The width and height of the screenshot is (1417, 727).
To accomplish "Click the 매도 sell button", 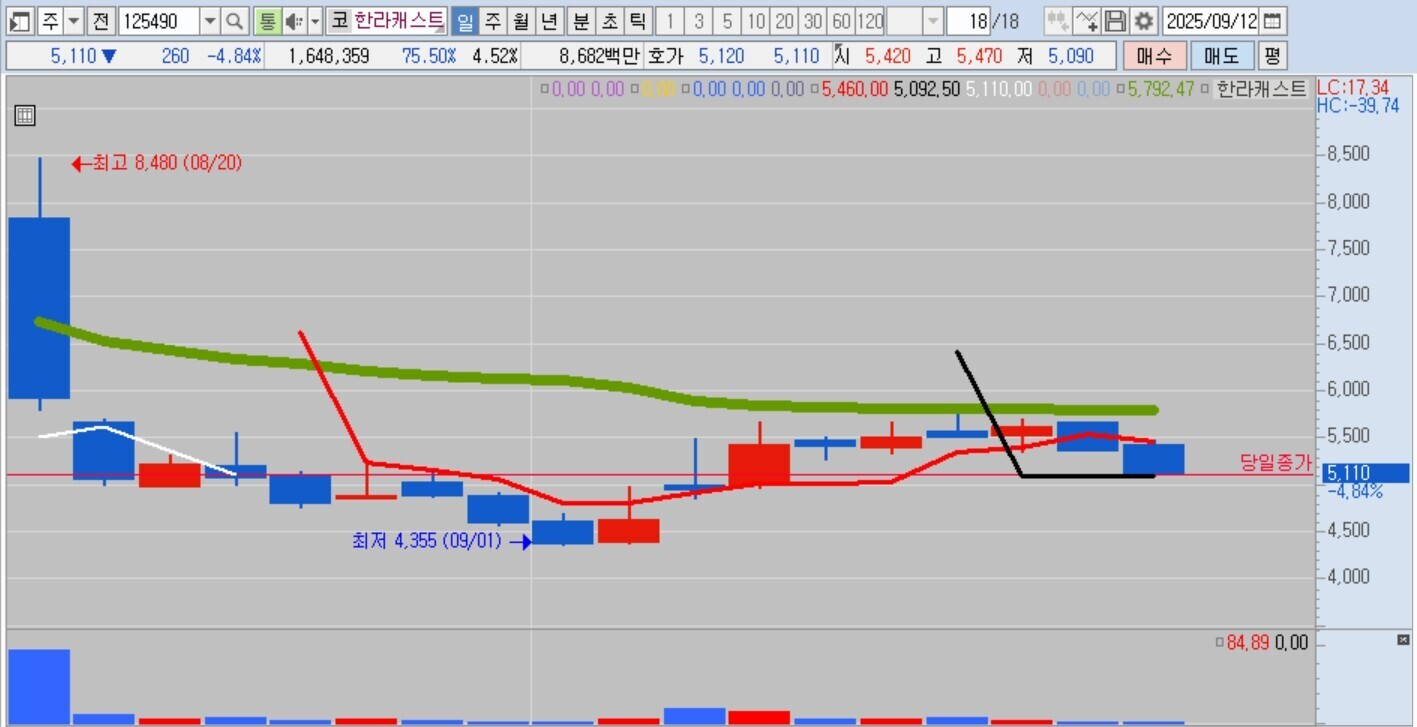I will pos(1222,56).
